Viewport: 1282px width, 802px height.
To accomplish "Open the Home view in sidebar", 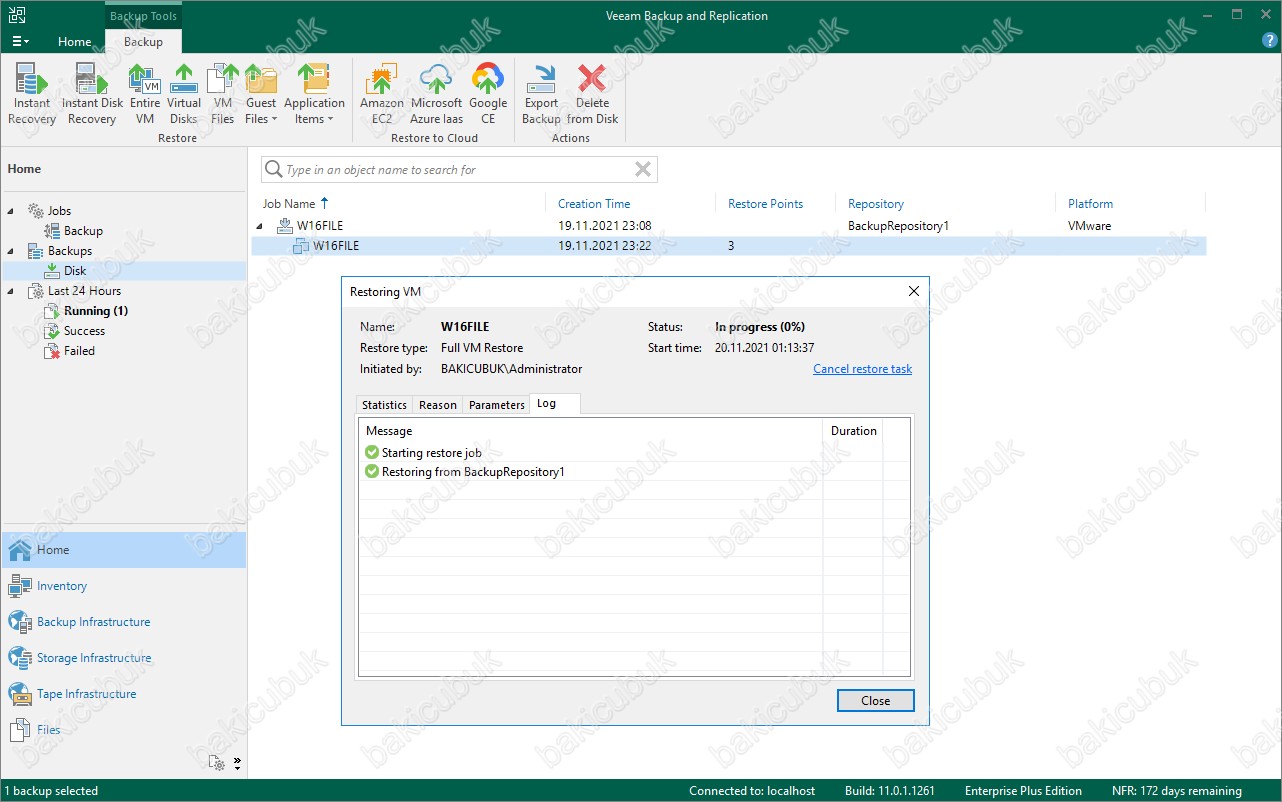I will tap(123, 550).
